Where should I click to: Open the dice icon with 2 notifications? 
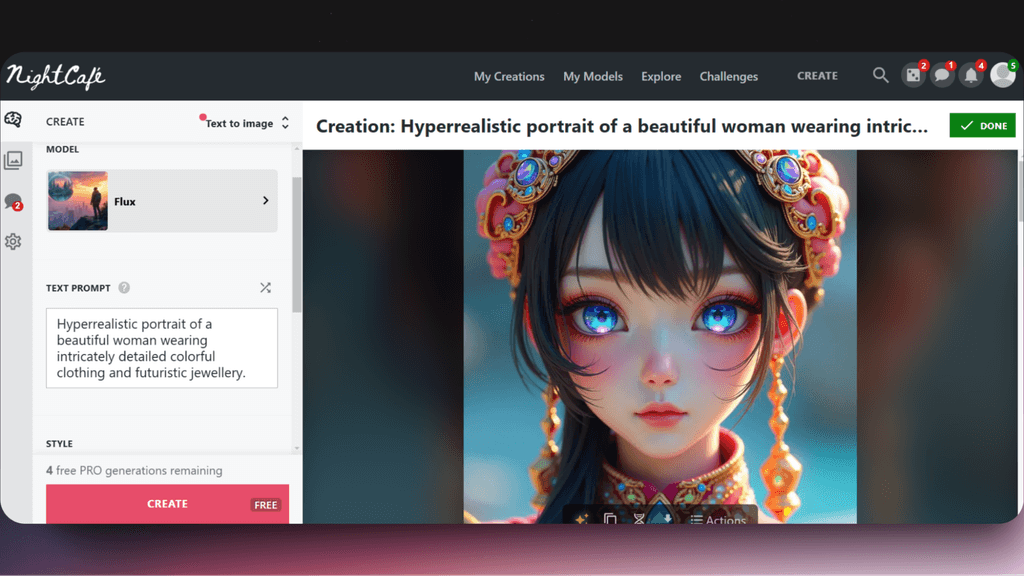913,75
